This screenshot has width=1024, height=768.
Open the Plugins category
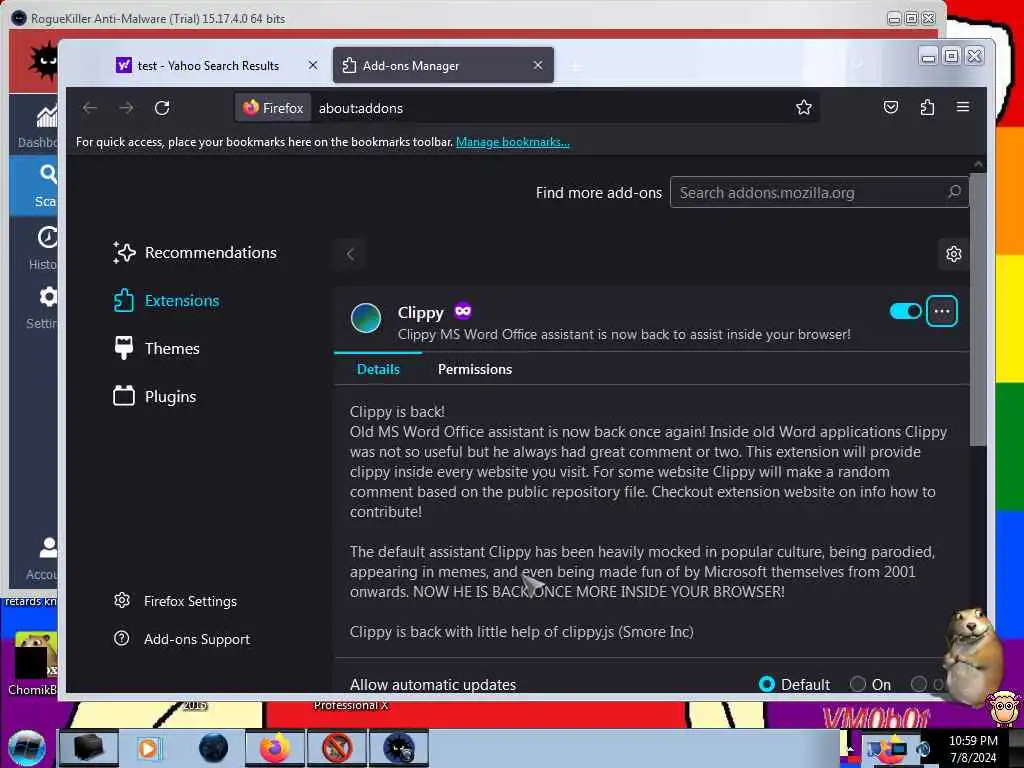click(155, 396)
